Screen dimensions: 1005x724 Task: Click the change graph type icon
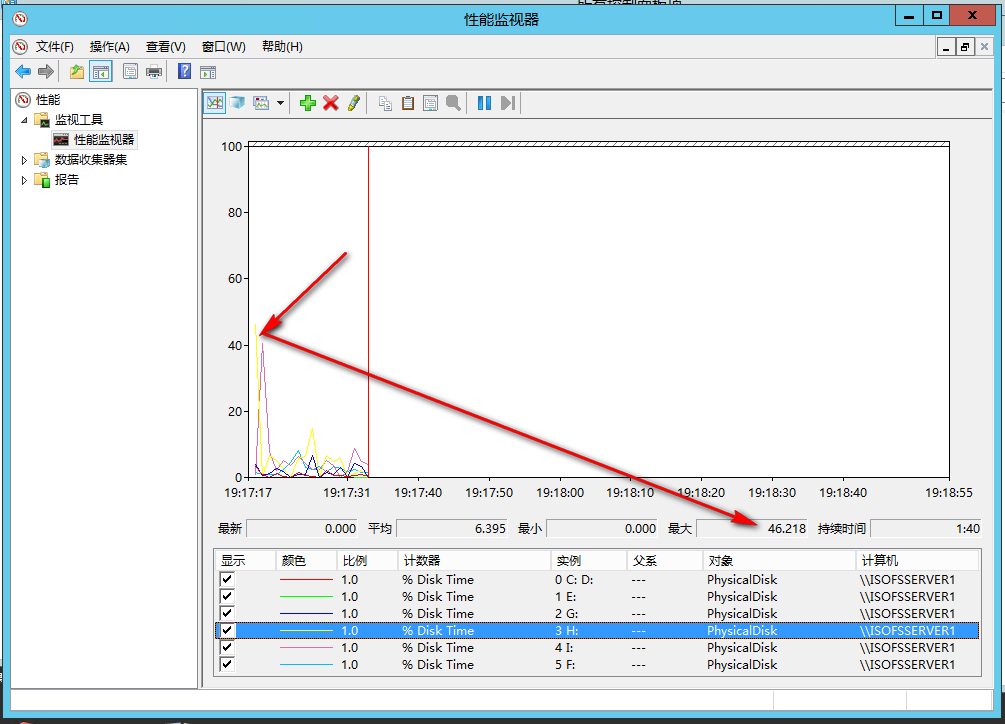coord(261,103)
